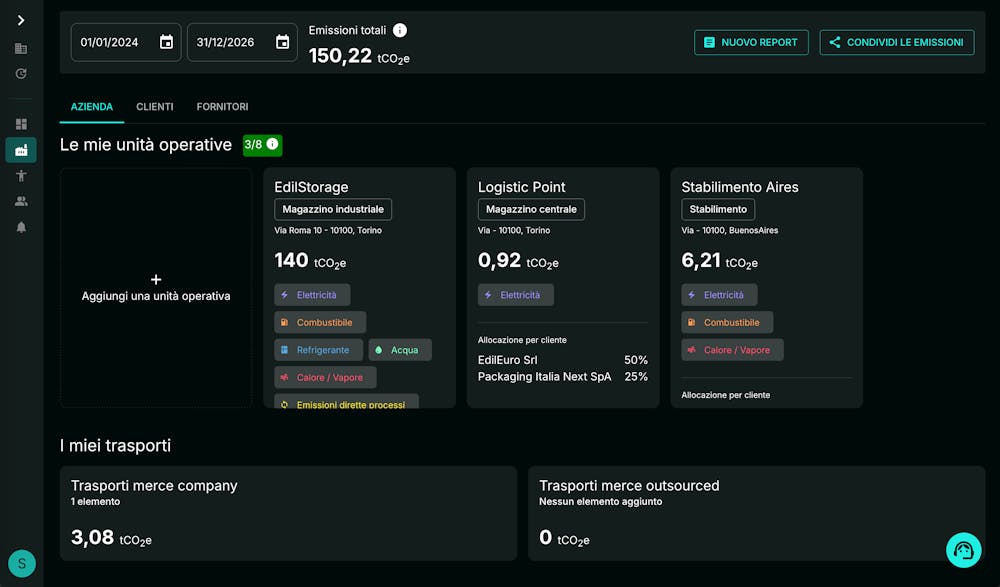Open the reports icon in the sidebar
The width and height of the screenshot is (1000, 587).
point(20,48)
